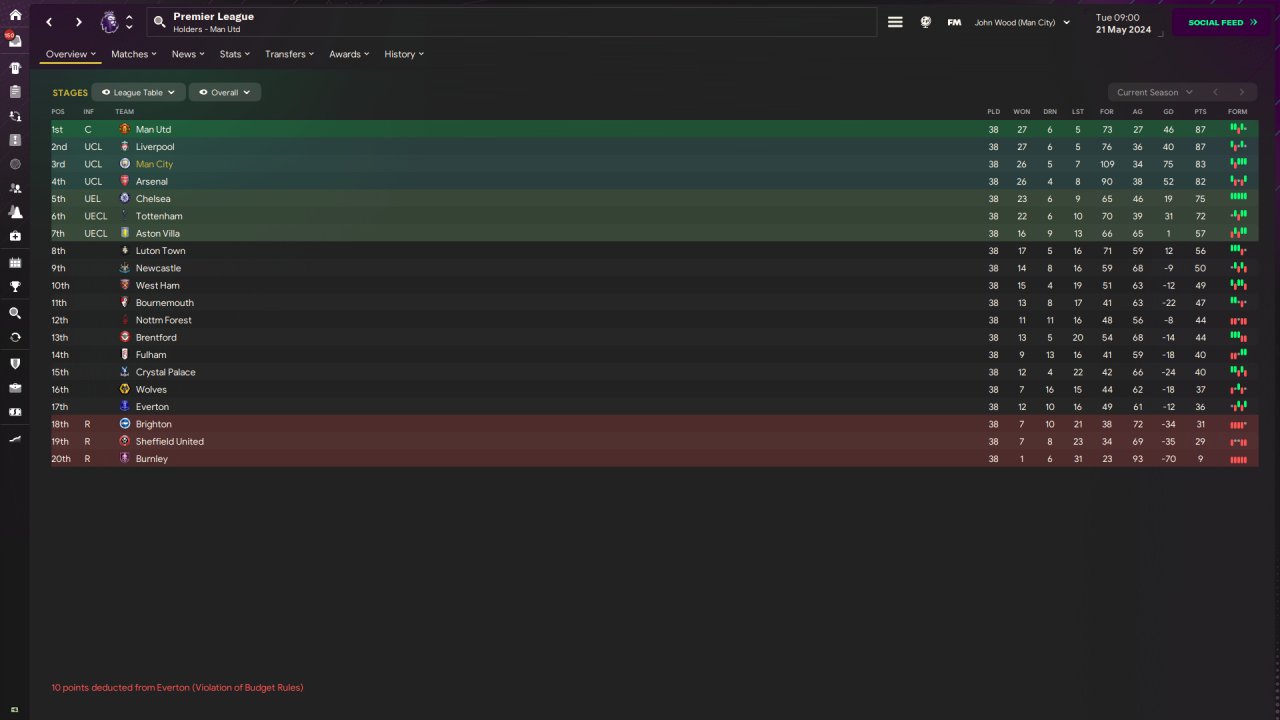Open the Overview tab menu
The width and height of the screenshot is (1280, 720).
coord(71,54)
